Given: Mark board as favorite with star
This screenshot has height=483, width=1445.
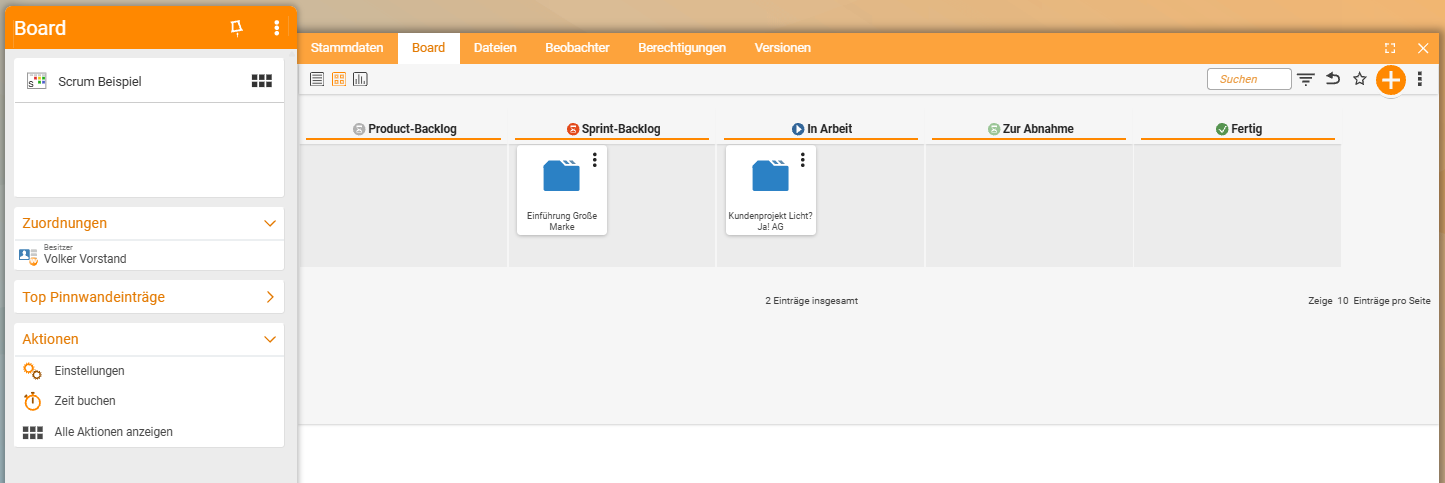Looking at the screenshot, I should click(x=1360, y=79).
